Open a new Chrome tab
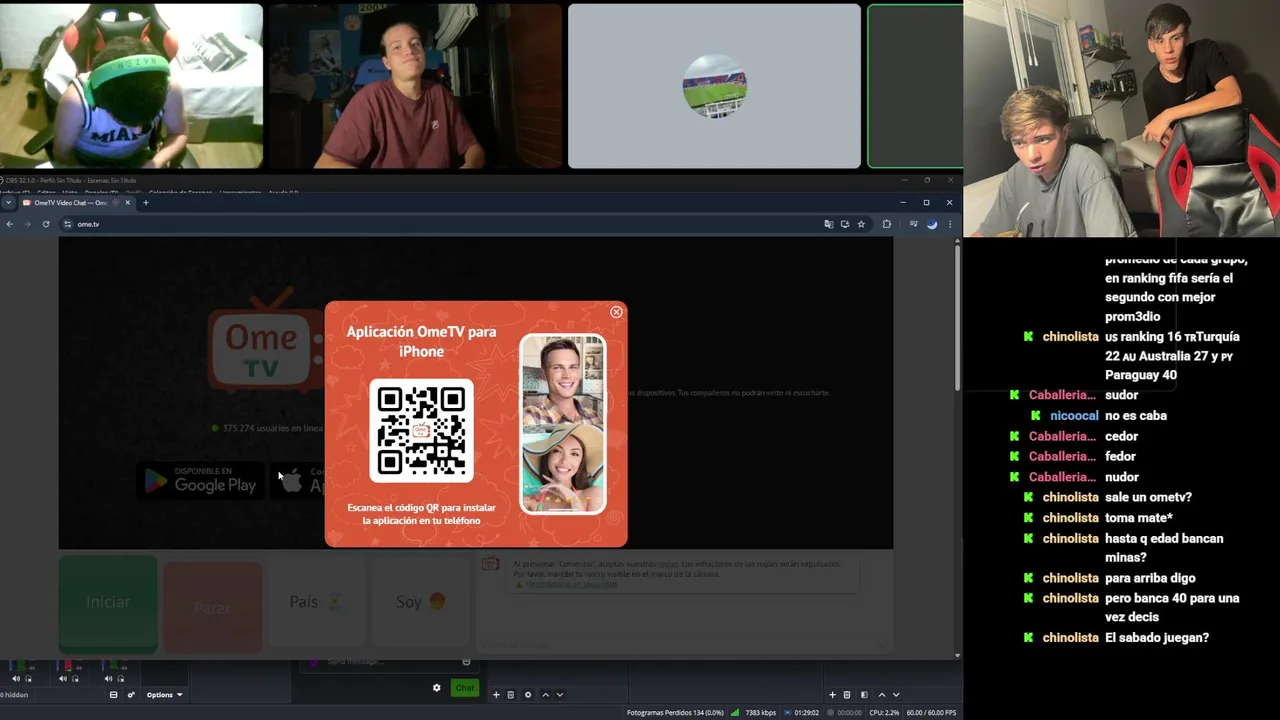1280x720 pixels. [x=146, y=203]
